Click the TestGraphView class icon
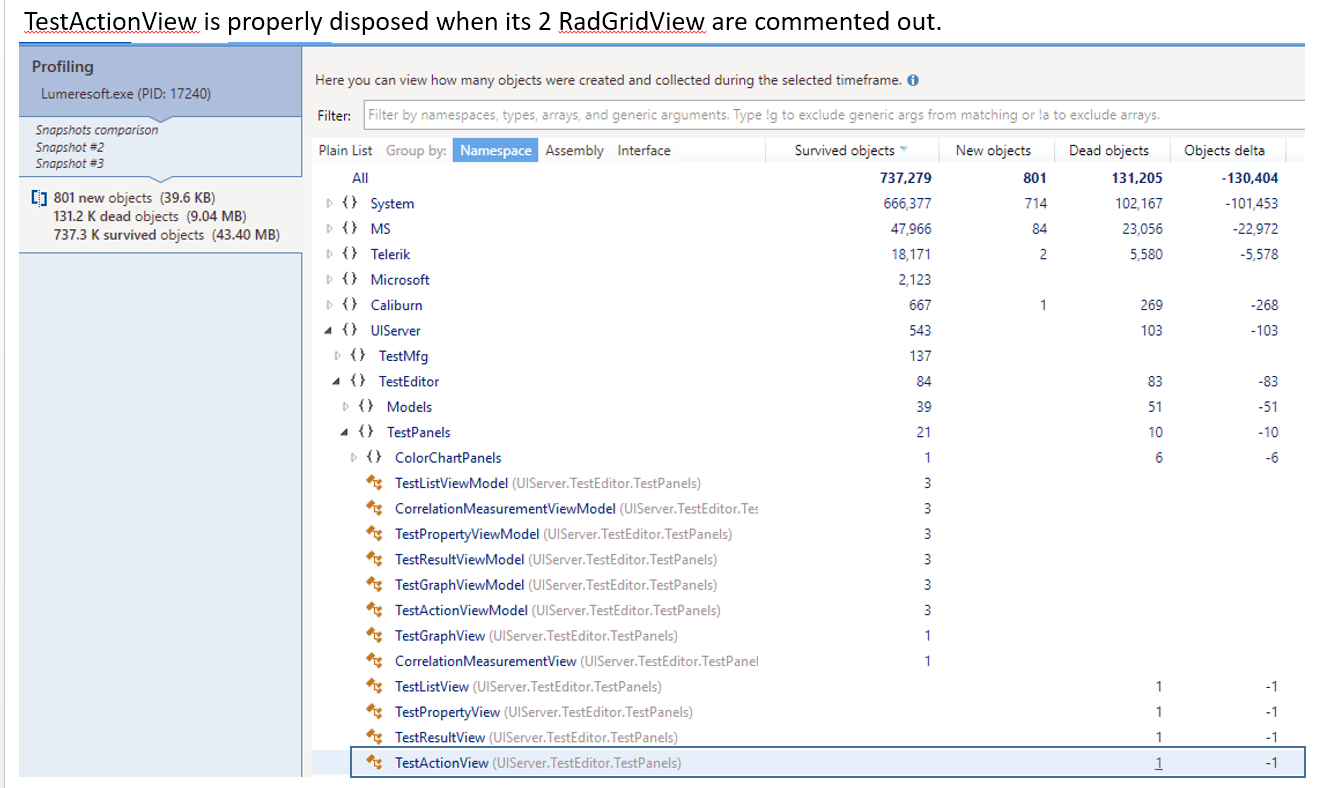 (x=375, y=636)
